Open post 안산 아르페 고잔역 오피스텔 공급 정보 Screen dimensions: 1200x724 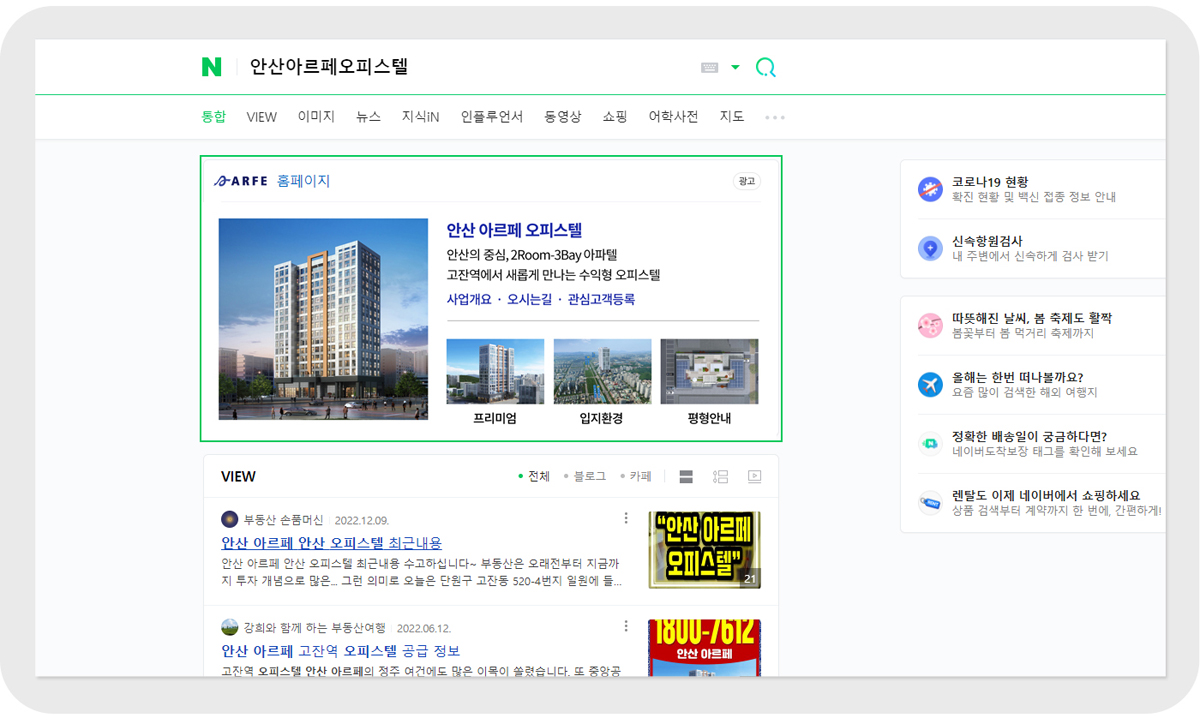click(340, 651)
